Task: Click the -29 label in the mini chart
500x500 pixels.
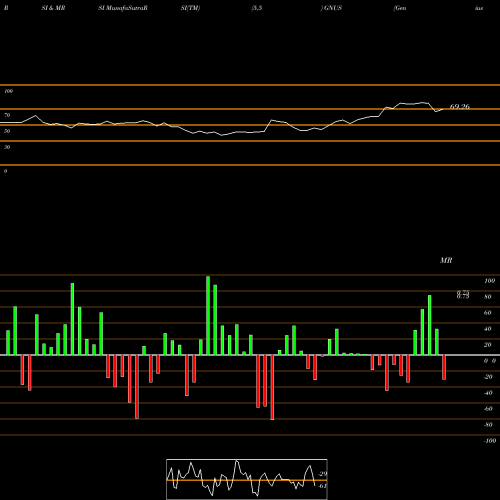Action: 323,474
